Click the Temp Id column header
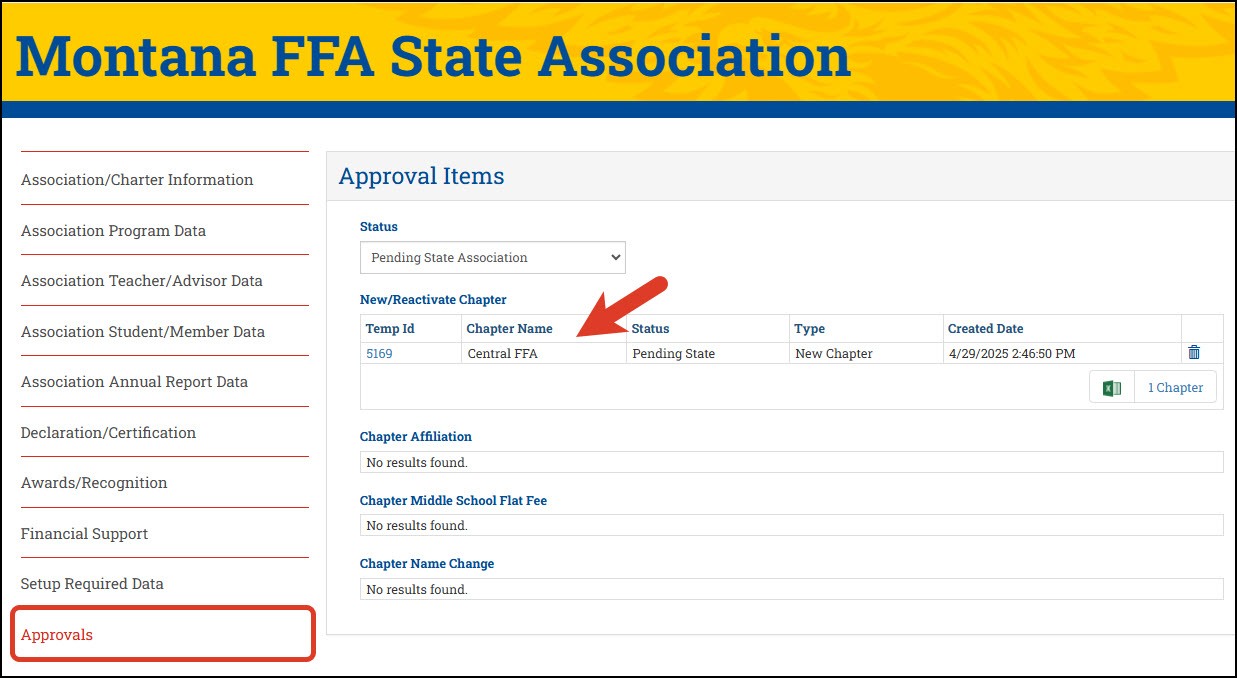The image size is (1237, 678). click(390, 328)
